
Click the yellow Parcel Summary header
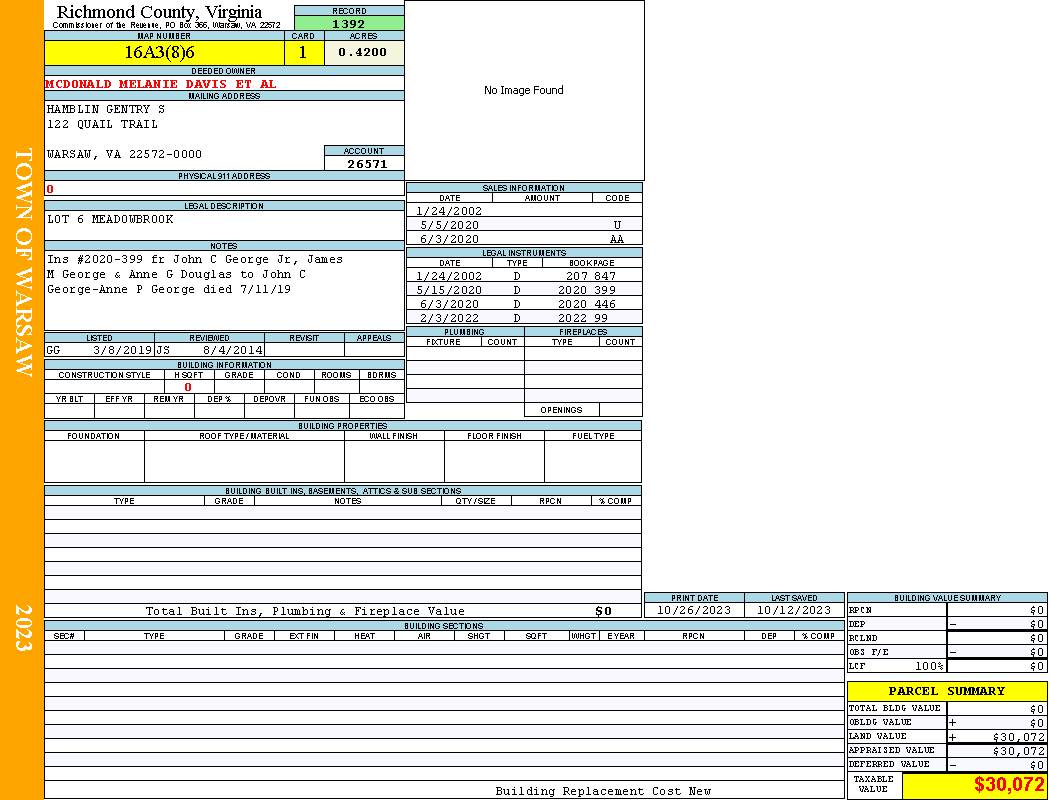(x=946, y=691)
